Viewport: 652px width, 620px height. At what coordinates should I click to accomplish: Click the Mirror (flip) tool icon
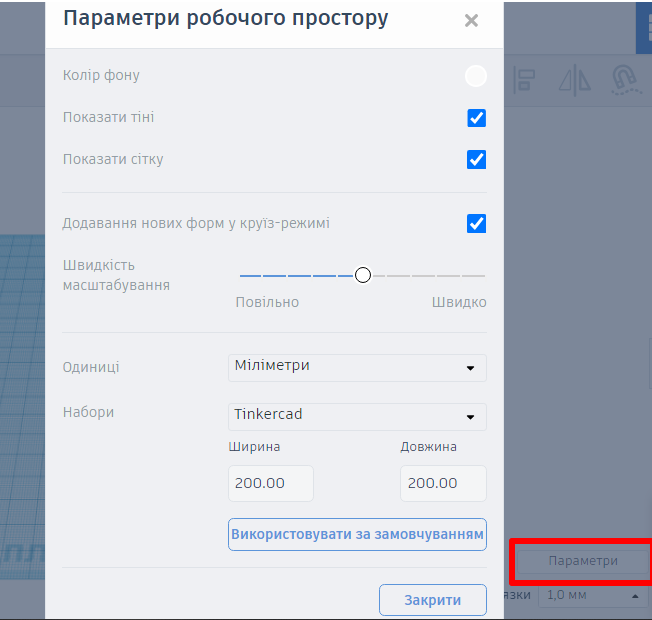(x=575, y=79)
